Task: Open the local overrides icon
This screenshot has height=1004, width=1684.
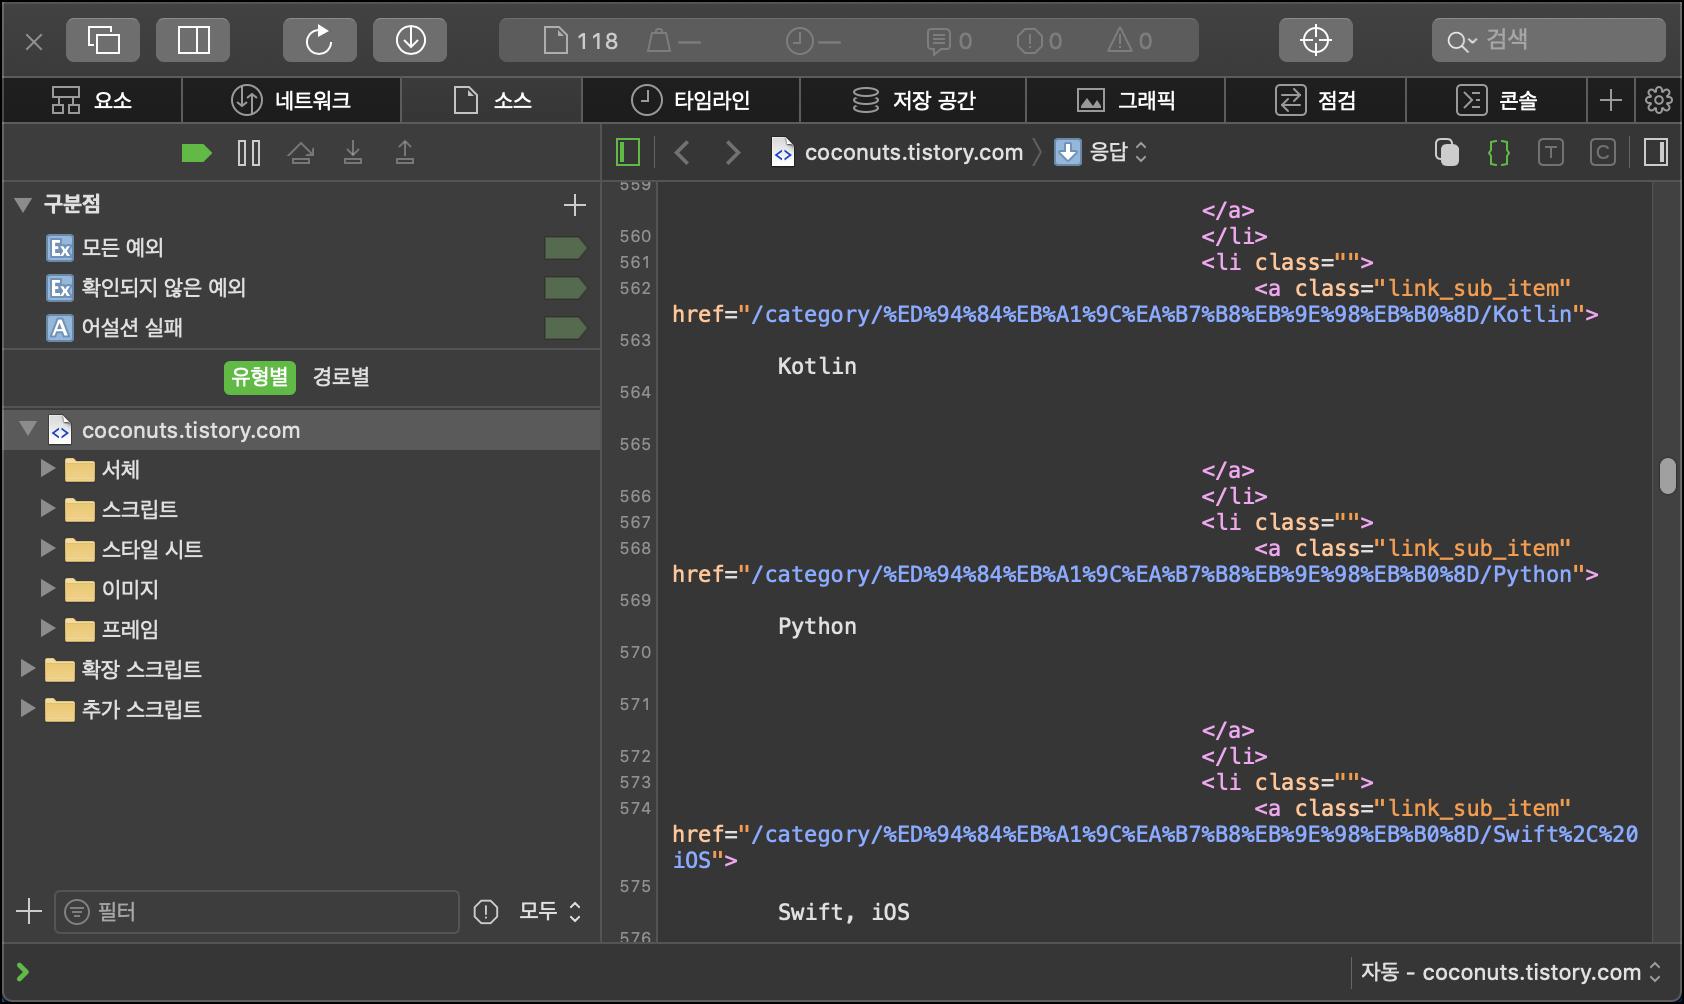Action: (x=1447, y=152)
